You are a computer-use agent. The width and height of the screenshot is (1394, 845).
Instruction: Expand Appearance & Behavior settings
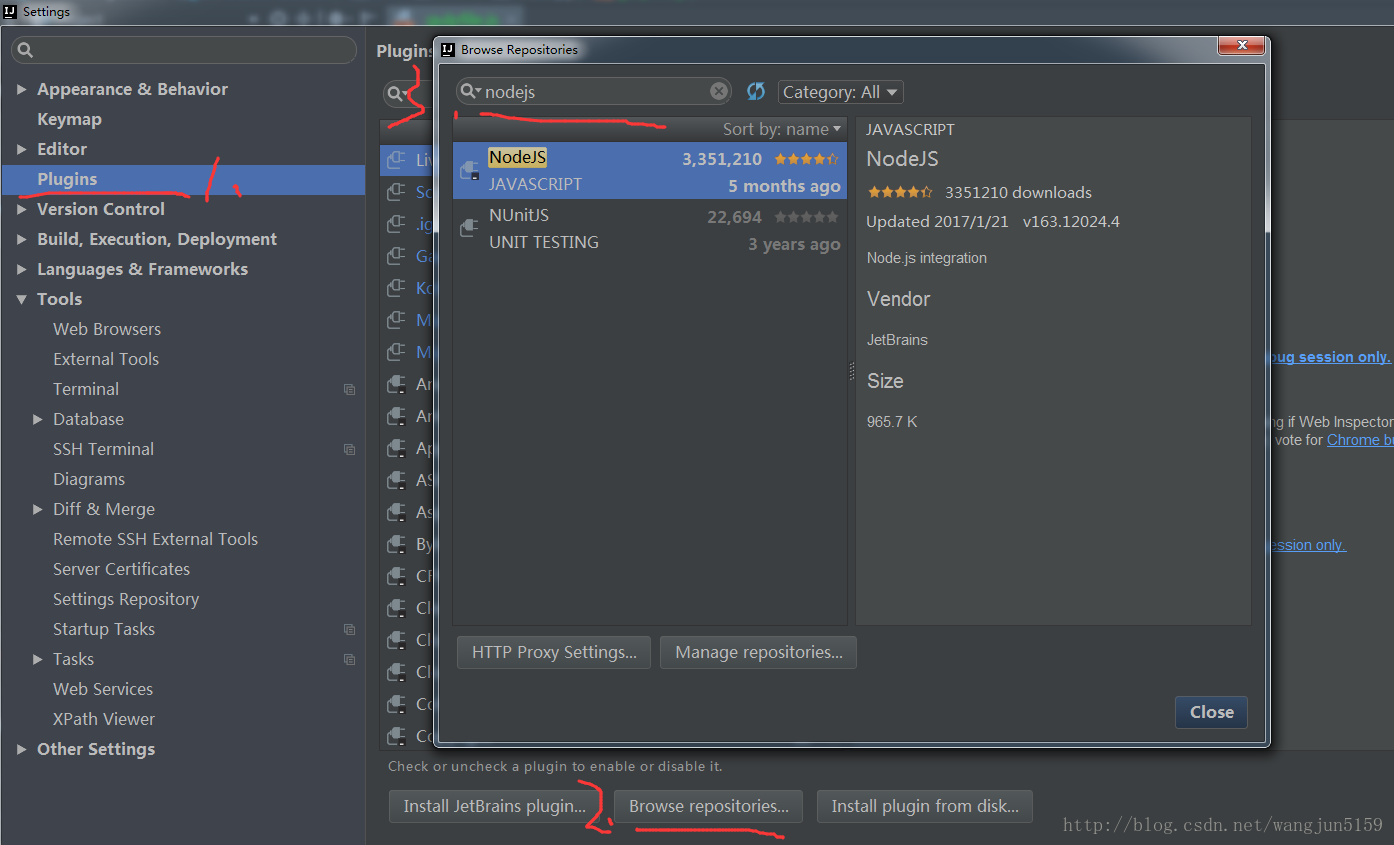coord(22,89)
